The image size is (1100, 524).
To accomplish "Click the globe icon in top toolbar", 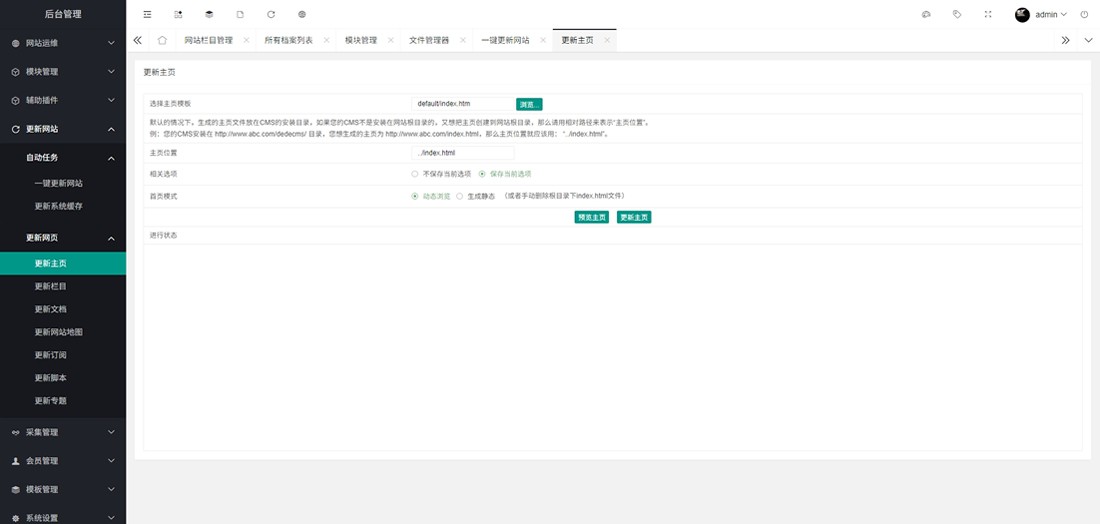I will pos(302,15).
